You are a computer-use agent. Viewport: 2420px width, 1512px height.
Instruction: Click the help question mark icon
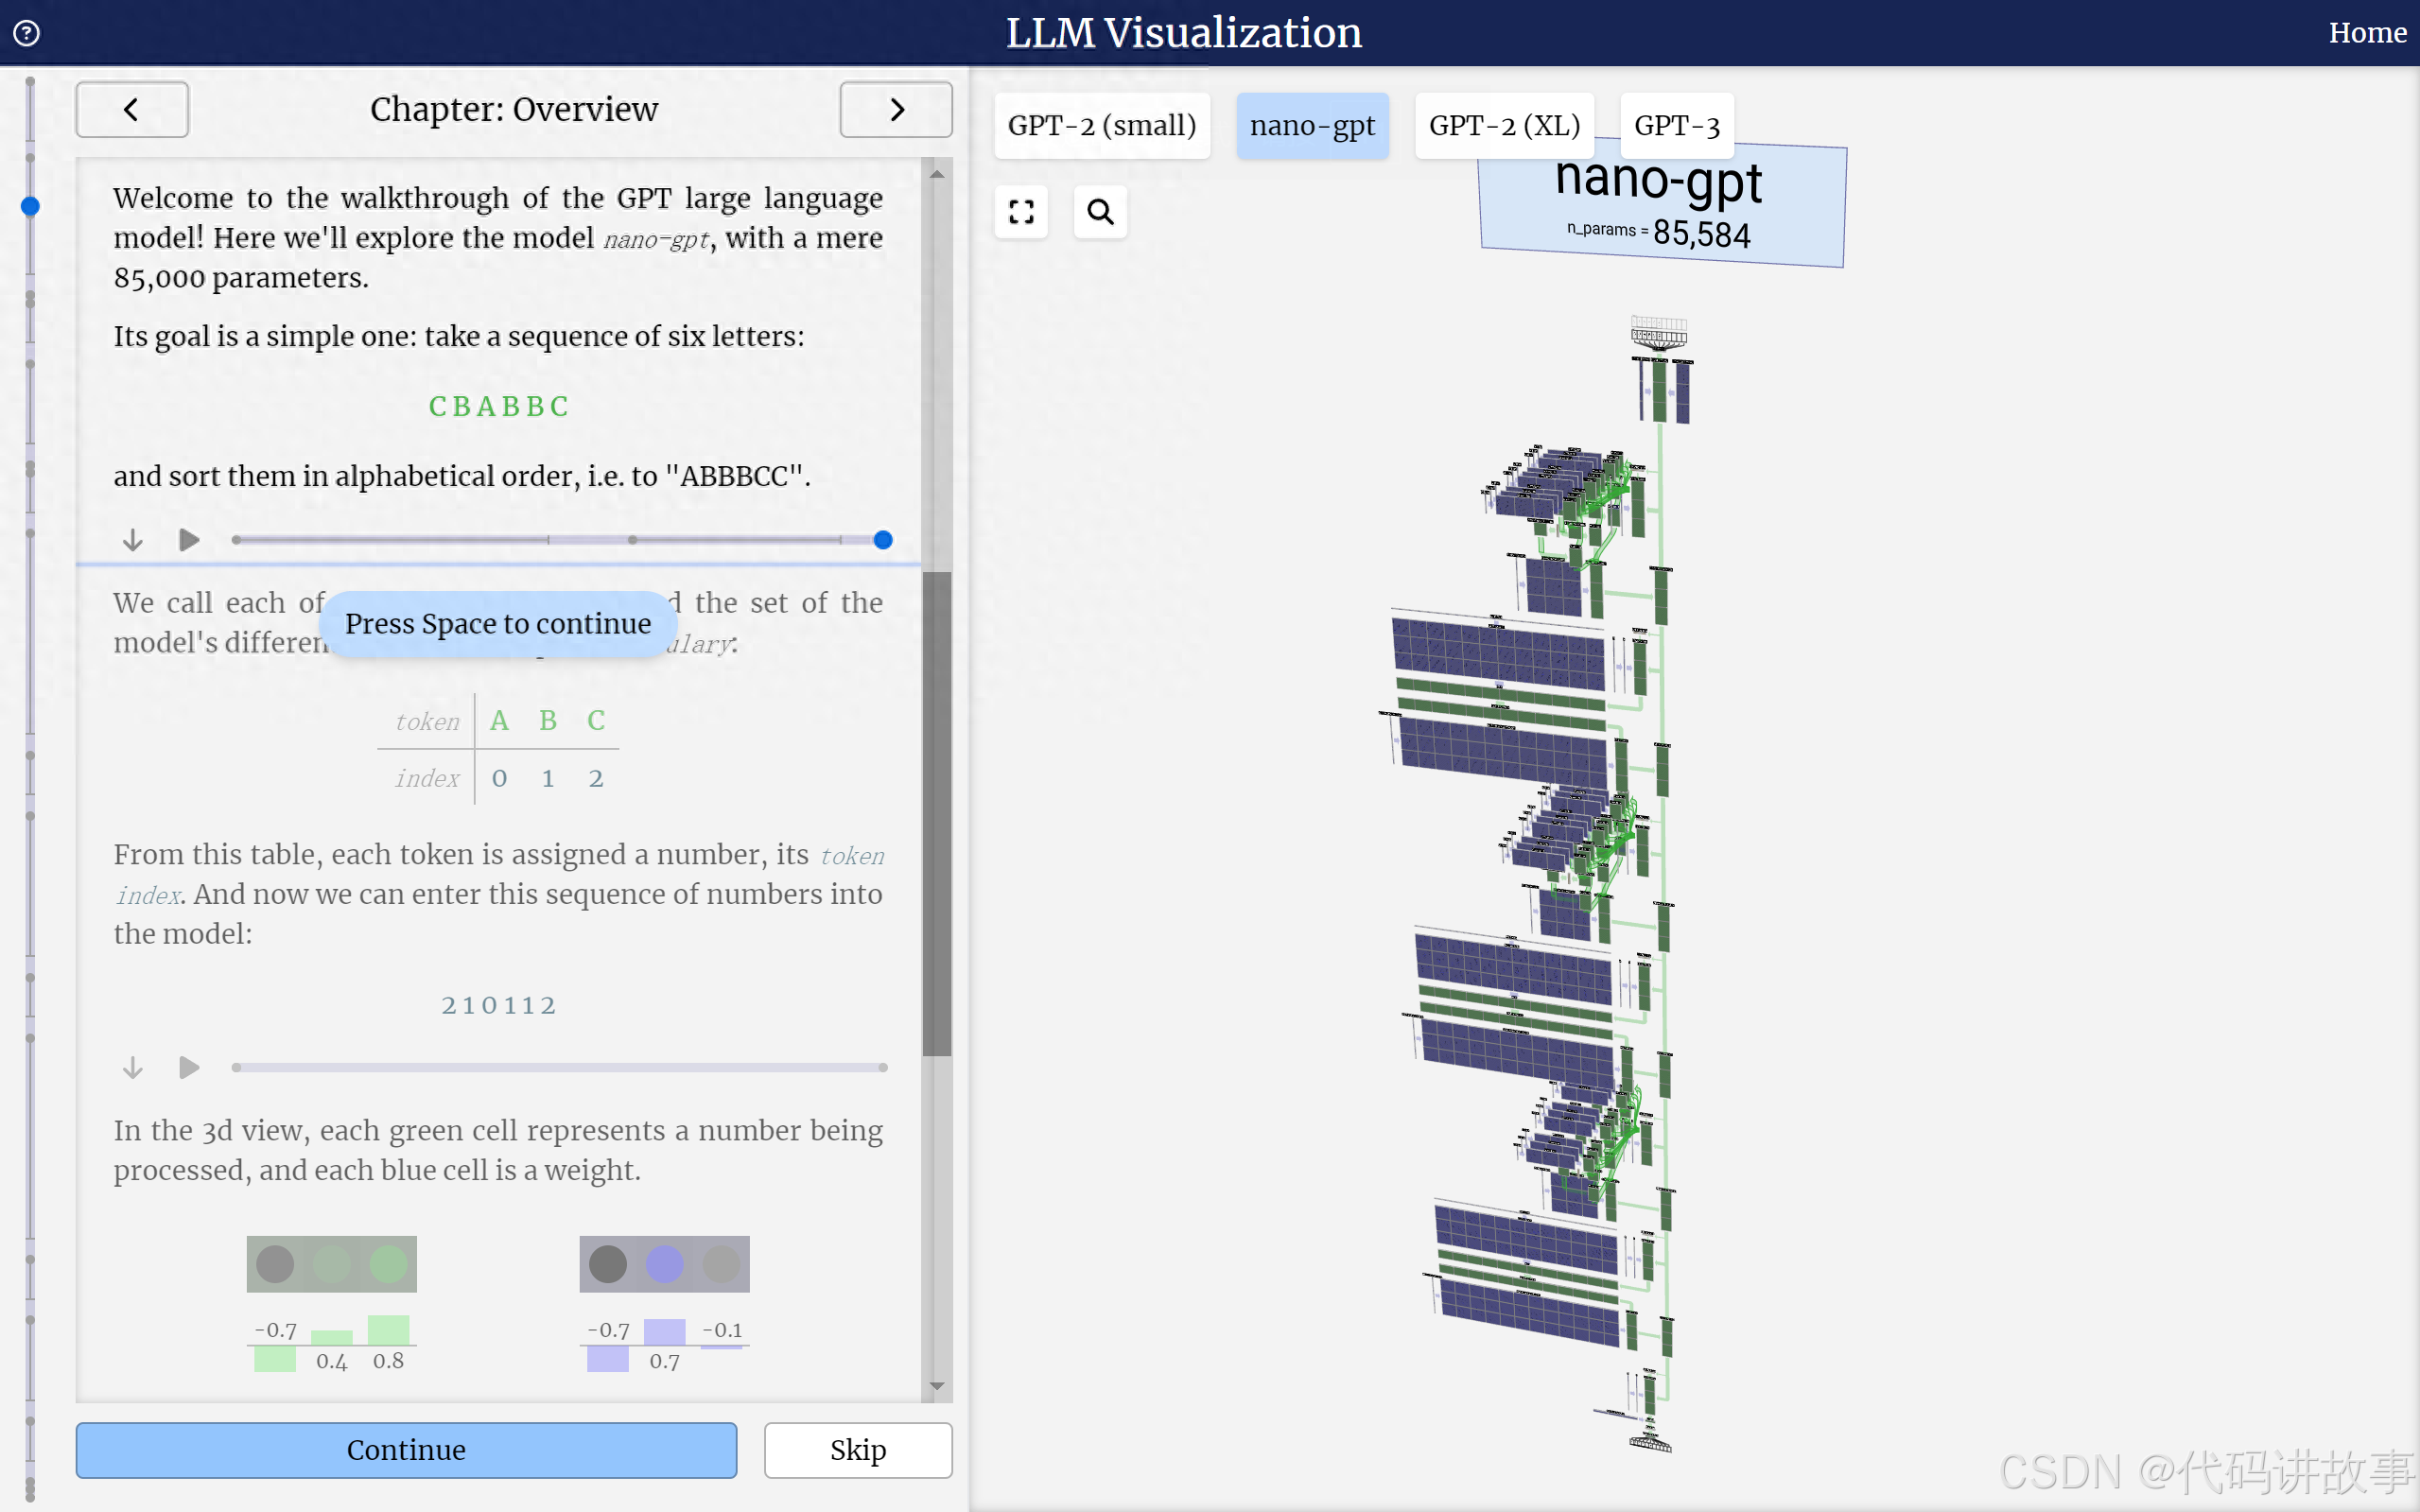(27, 33)
